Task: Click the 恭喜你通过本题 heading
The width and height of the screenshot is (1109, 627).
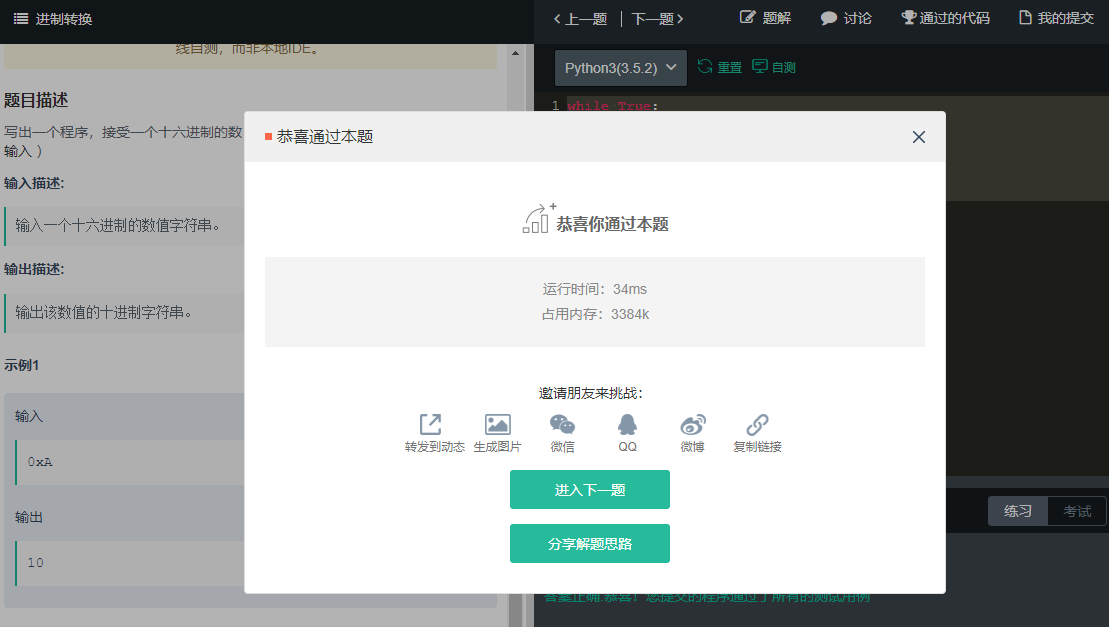Action: tap(612, 224)
